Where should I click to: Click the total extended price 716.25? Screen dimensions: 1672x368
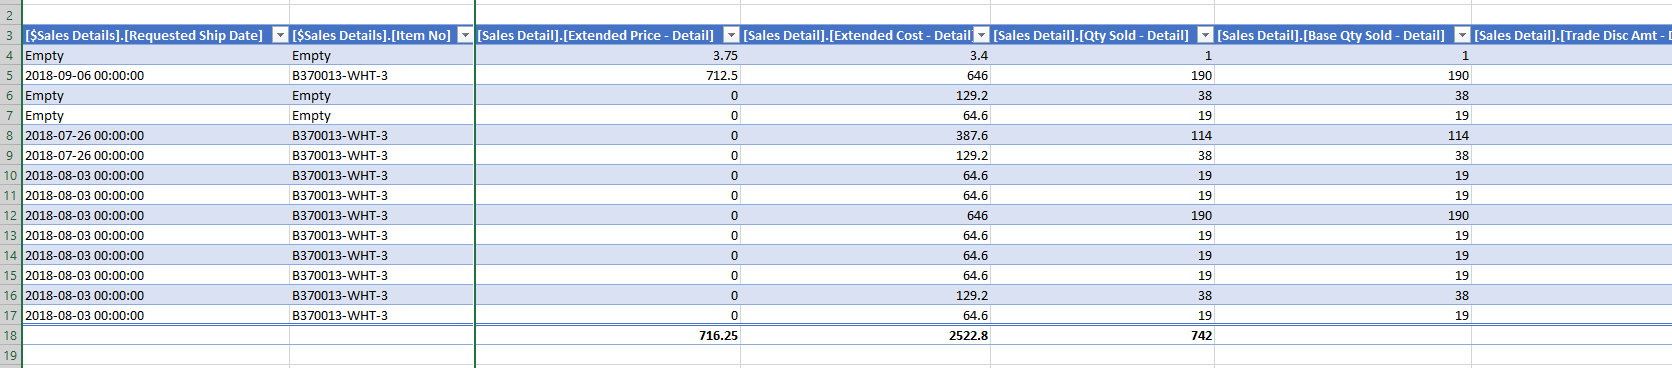[x=608, y=335]
